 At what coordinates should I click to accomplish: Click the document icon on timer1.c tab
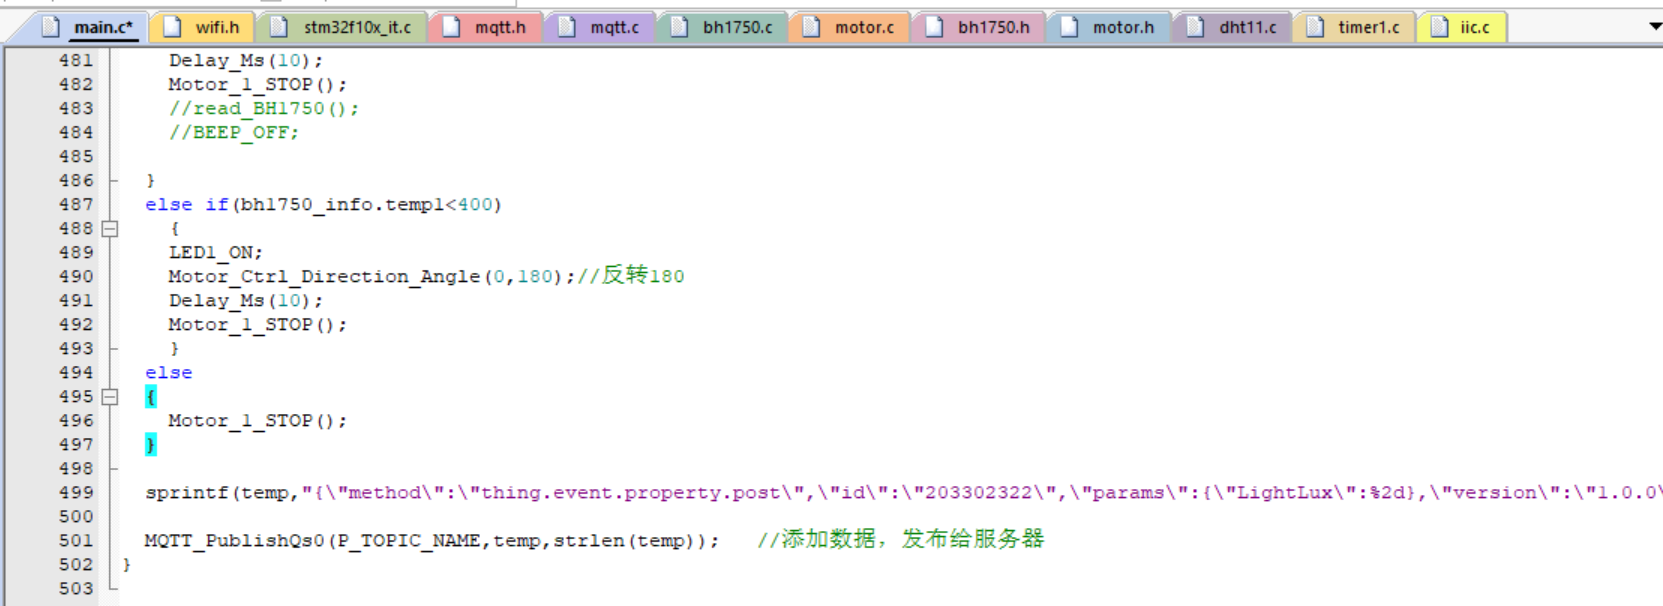(1315, 27)
